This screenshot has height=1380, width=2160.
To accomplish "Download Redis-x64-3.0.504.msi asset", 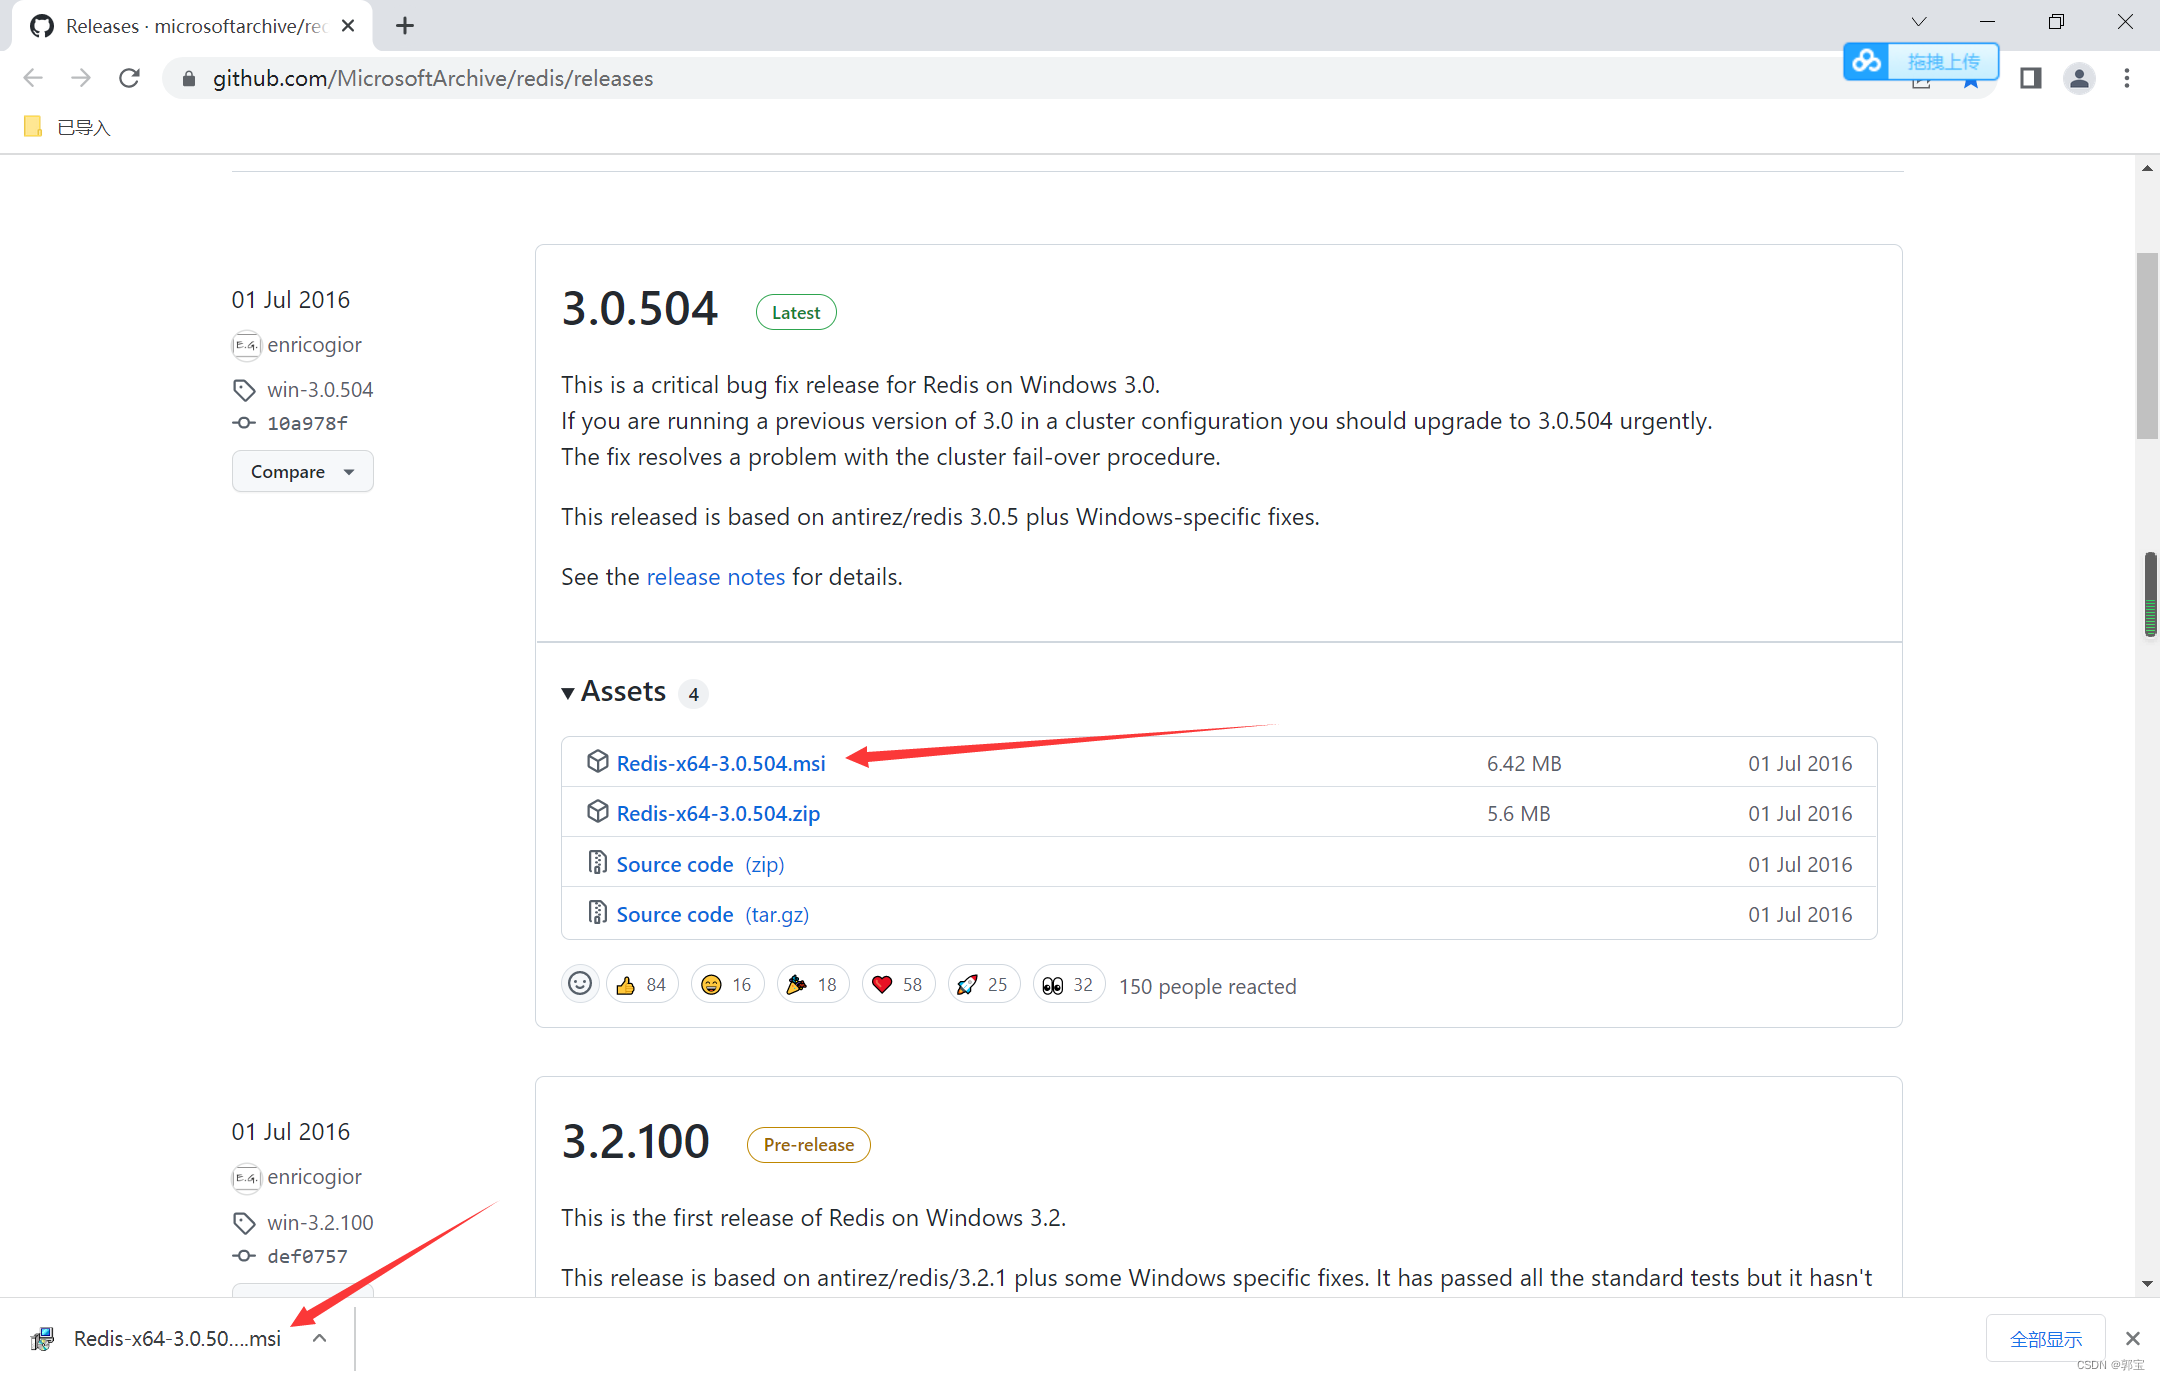I will (720, 763).
